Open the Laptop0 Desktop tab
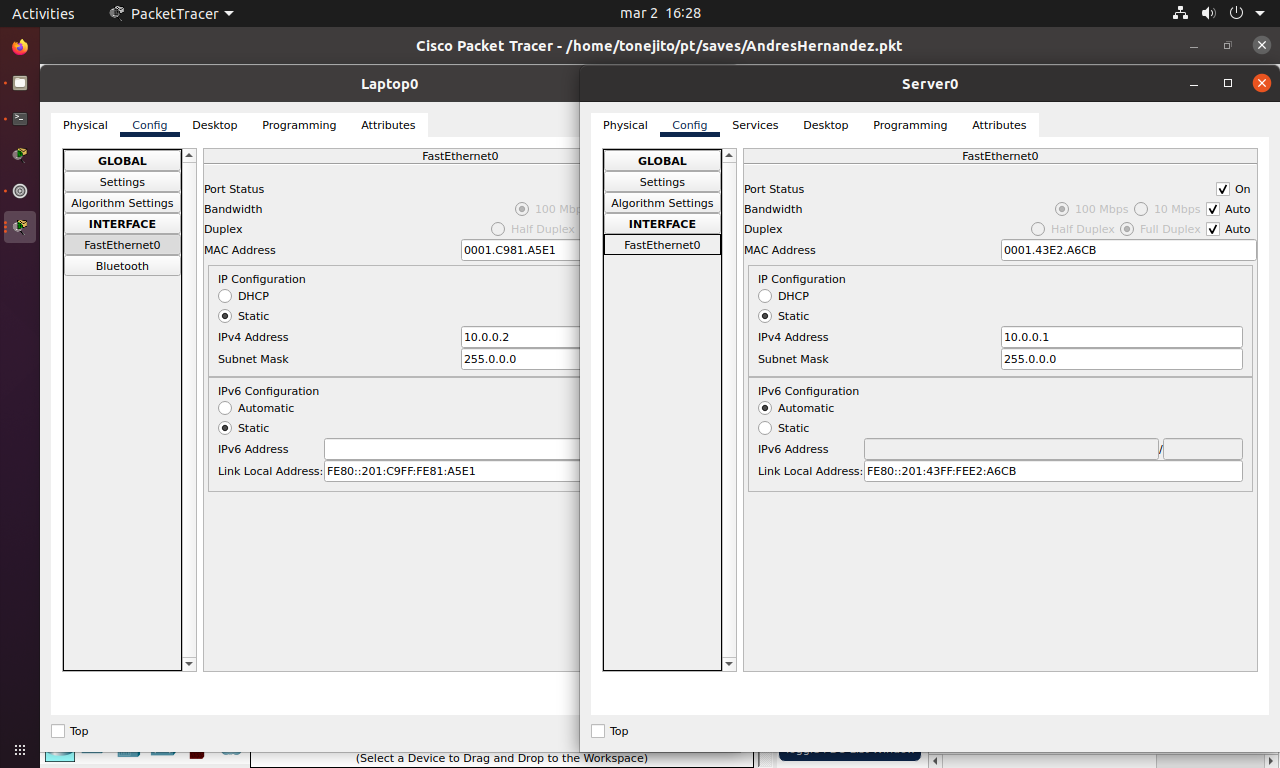The image size is (1280, 768). [x=215, y=125]
